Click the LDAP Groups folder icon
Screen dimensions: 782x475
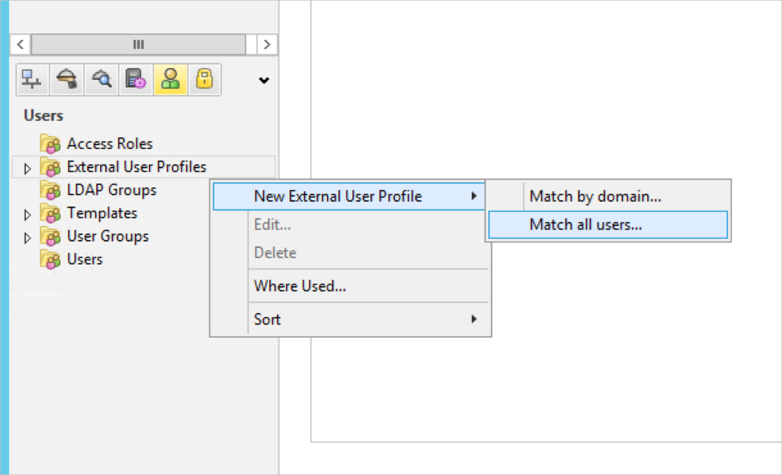[x=50, y=190]
